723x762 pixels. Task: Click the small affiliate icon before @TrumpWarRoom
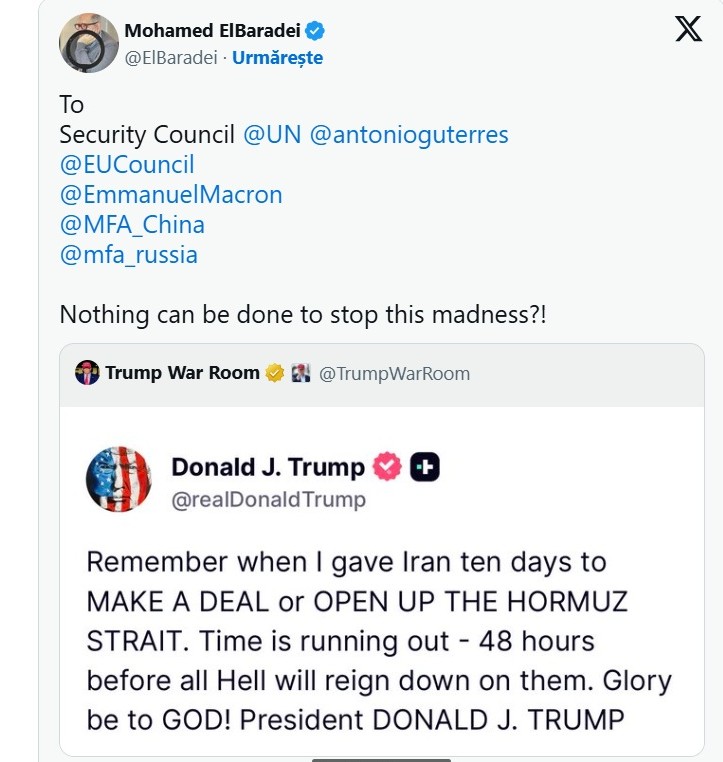coord(301,373)
